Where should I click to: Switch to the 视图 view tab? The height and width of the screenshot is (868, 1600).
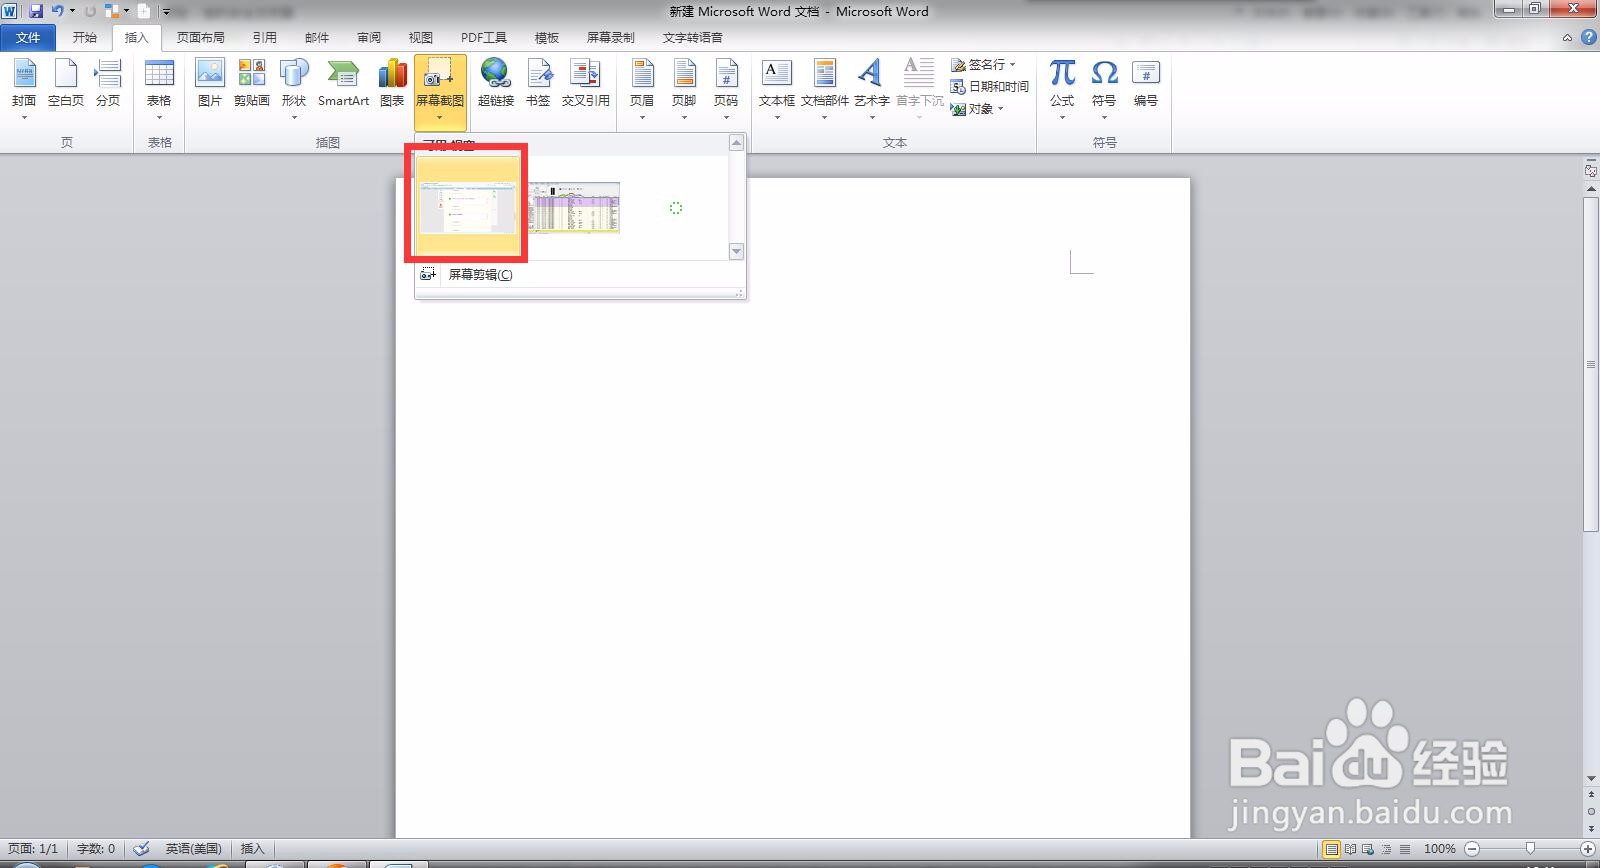[421, 38]
